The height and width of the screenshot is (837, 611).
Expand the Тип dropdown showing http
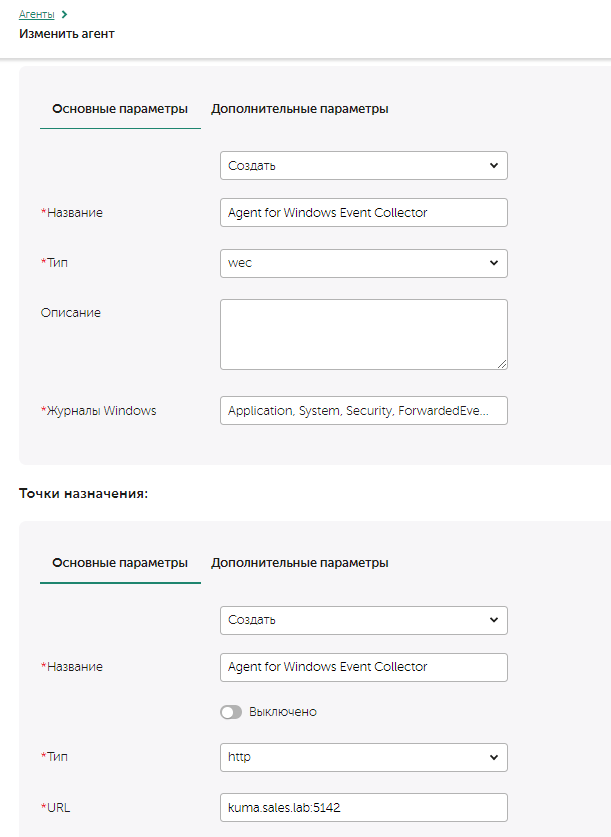point(363,757)
